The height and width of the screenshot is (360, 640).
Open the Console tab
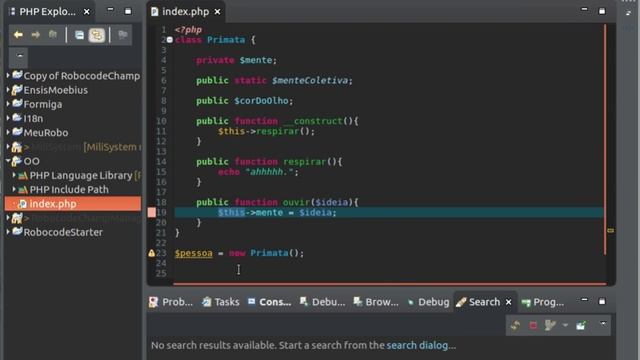[x=269, y=302]
